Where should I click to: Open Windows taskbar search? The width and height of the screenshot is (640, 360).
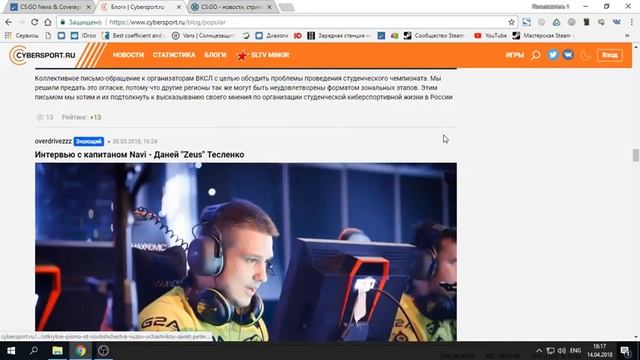click(34, 351)
